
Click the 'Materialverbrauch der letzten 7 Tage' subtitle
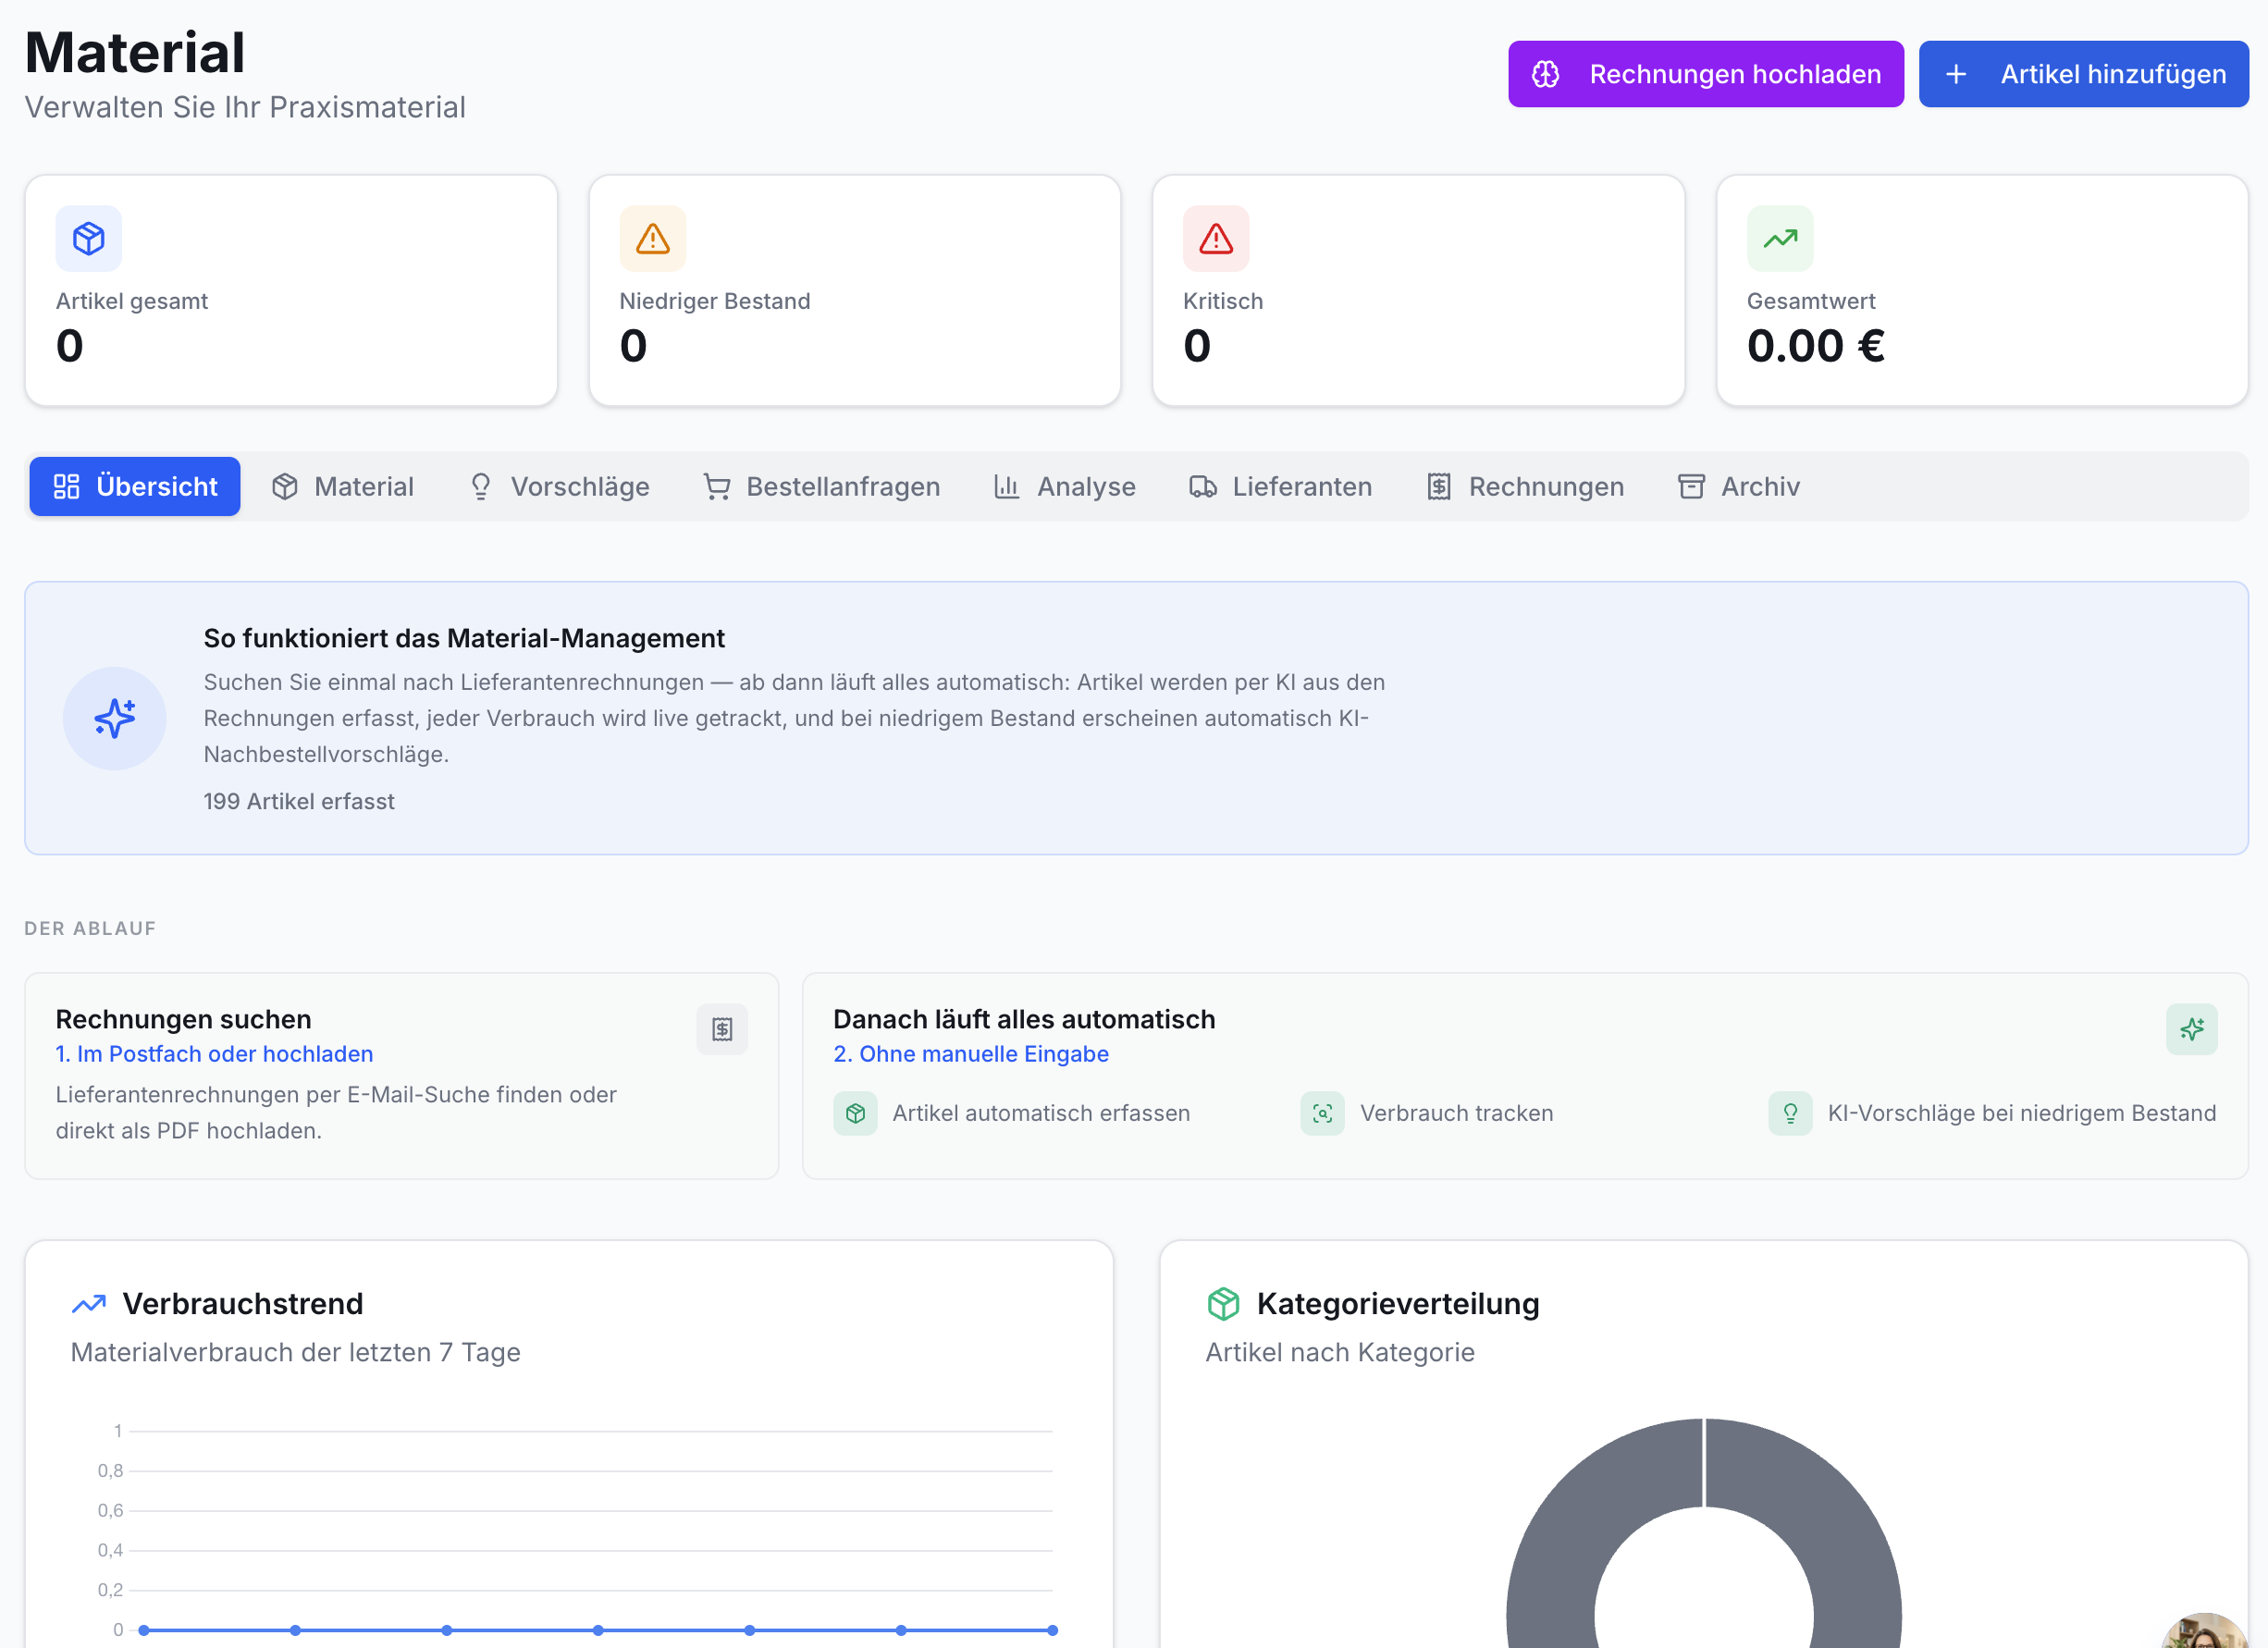point(296,1352)
